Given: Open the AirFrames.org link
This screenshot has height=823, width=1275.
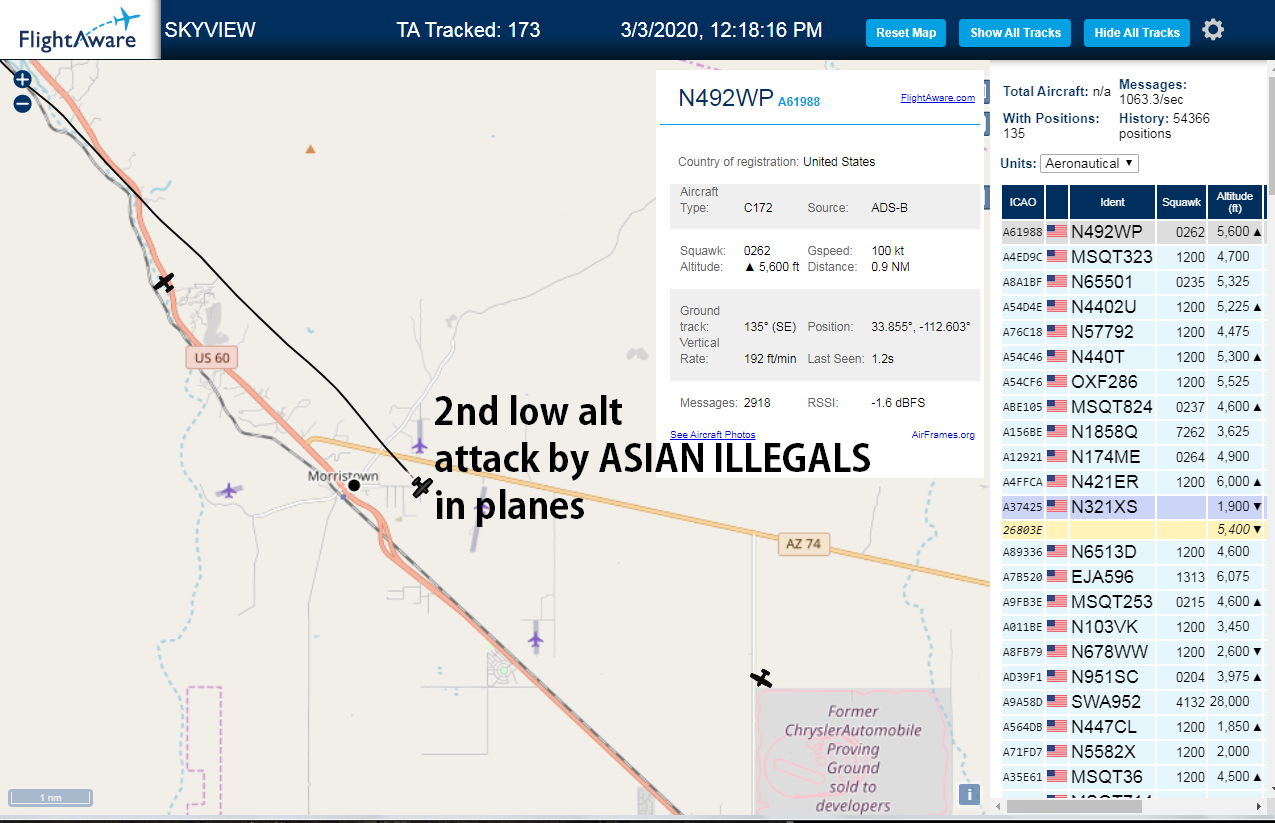Looking at the screenshot, I should [943, 434].
